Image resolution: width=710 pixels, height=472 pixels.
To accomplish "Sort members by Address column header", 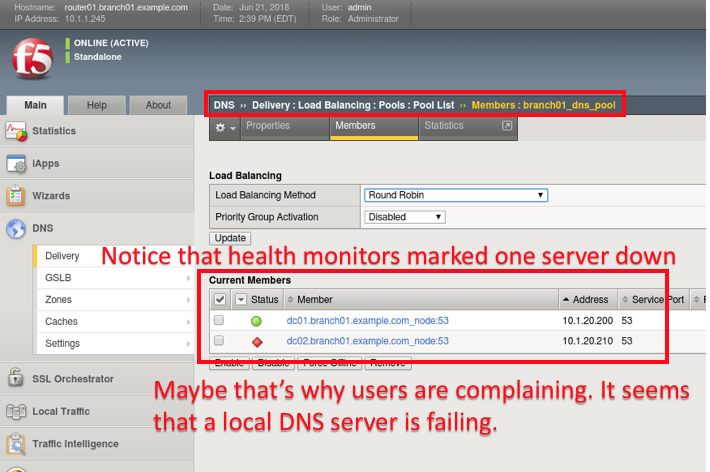I will 588,299.
